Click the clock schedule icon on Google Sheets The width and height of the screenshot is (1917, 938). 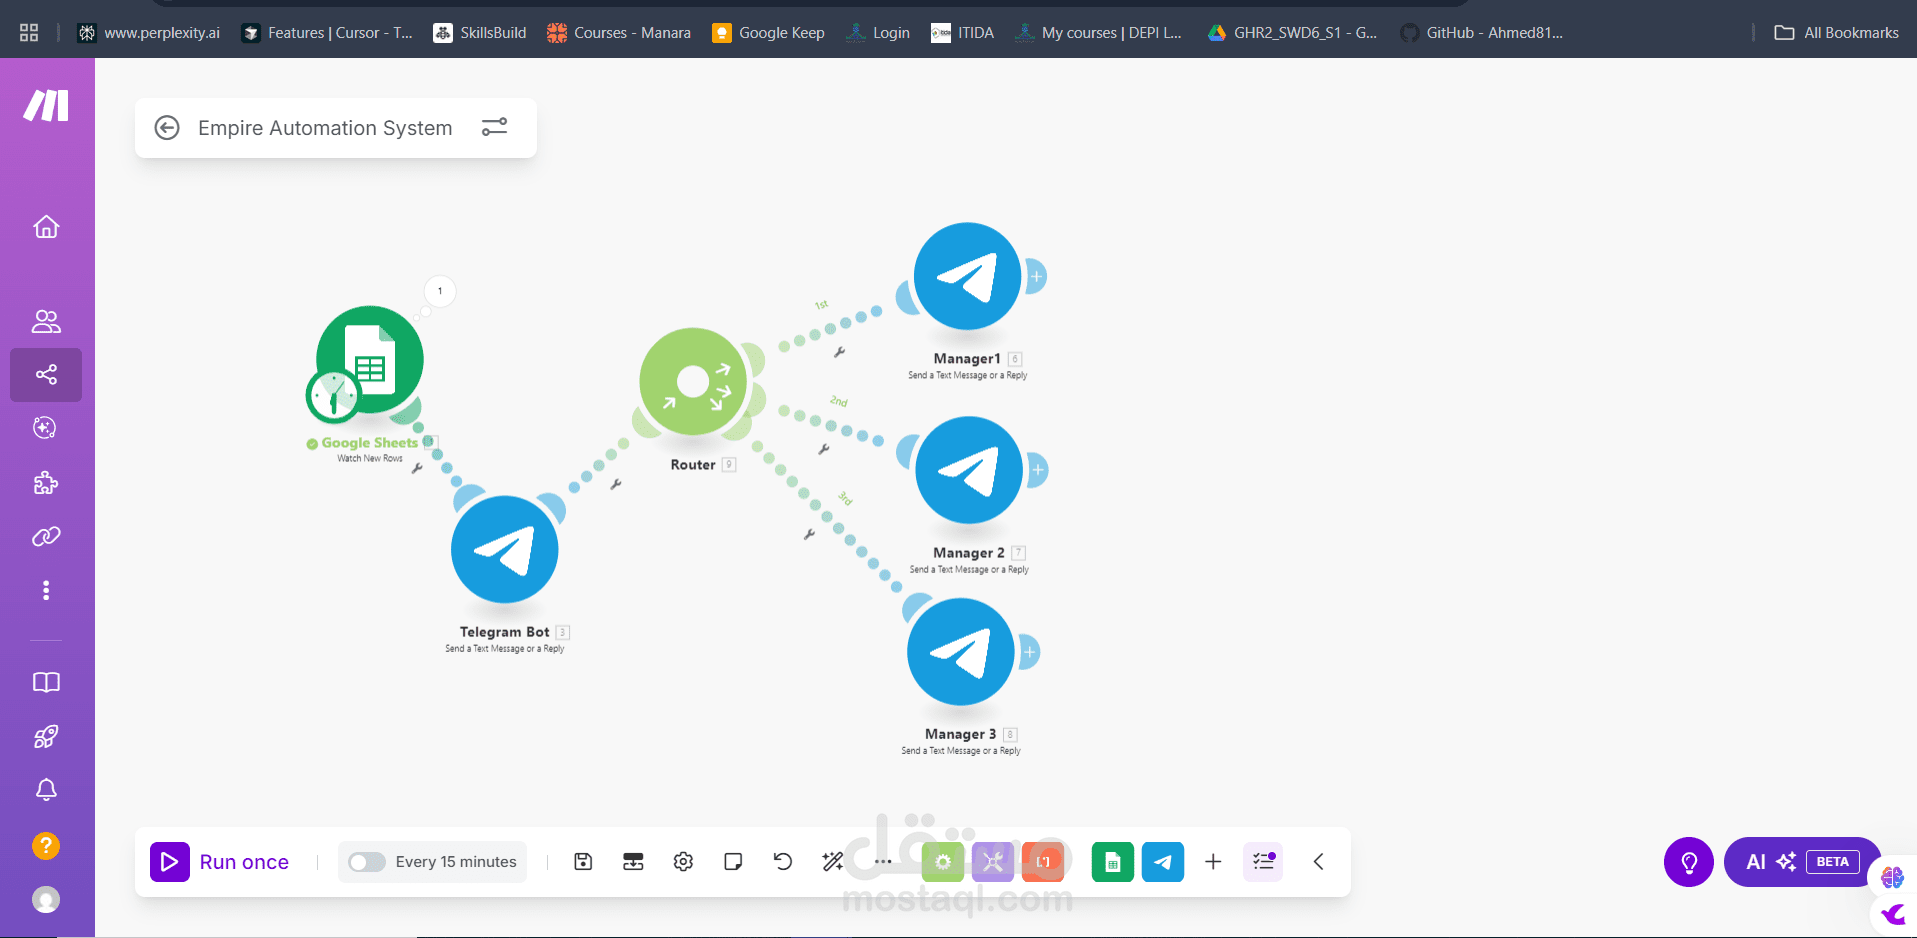coord(333,397)
